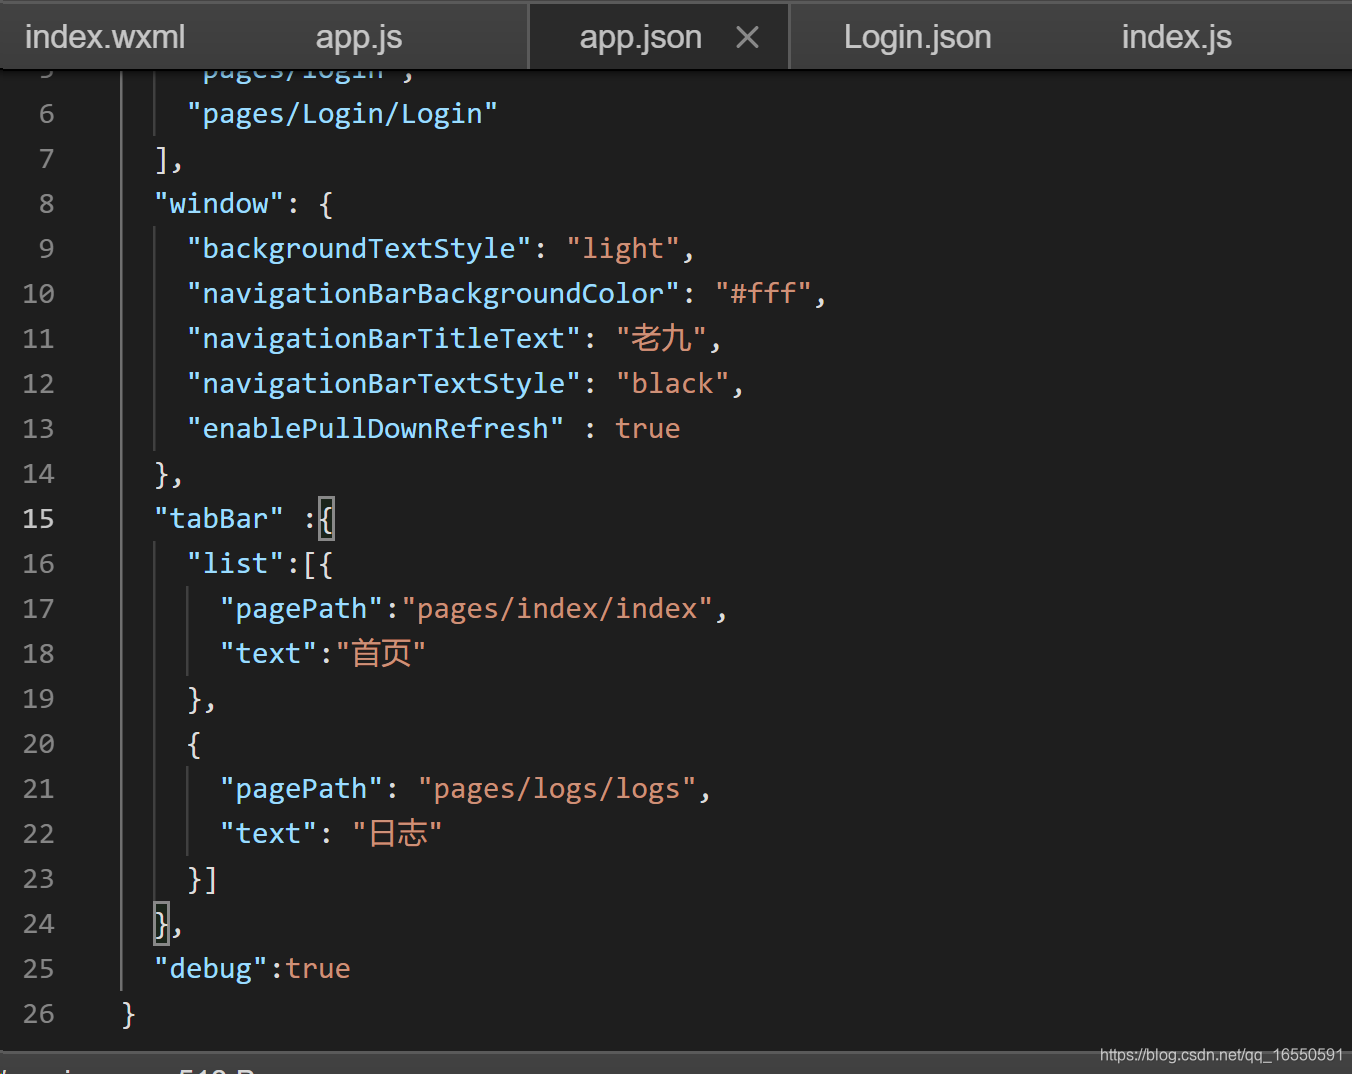
Task: Click the true value on line 25
Action: (318, 969)
